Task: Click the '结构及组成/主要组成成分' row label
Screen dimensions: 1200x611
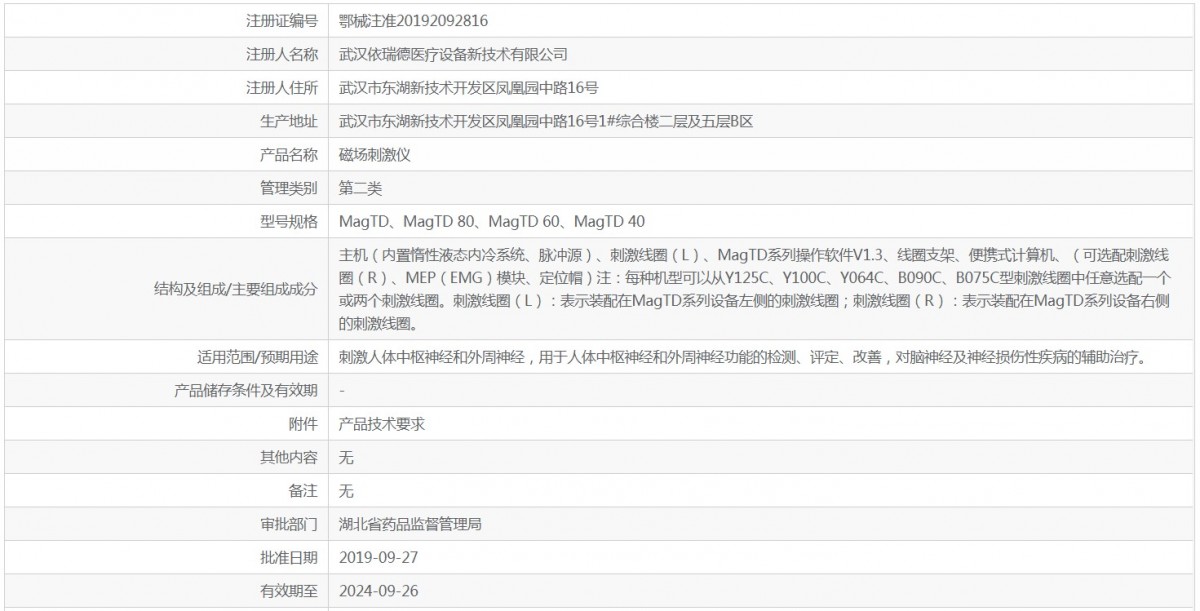Action: click(x=235, y=289)
